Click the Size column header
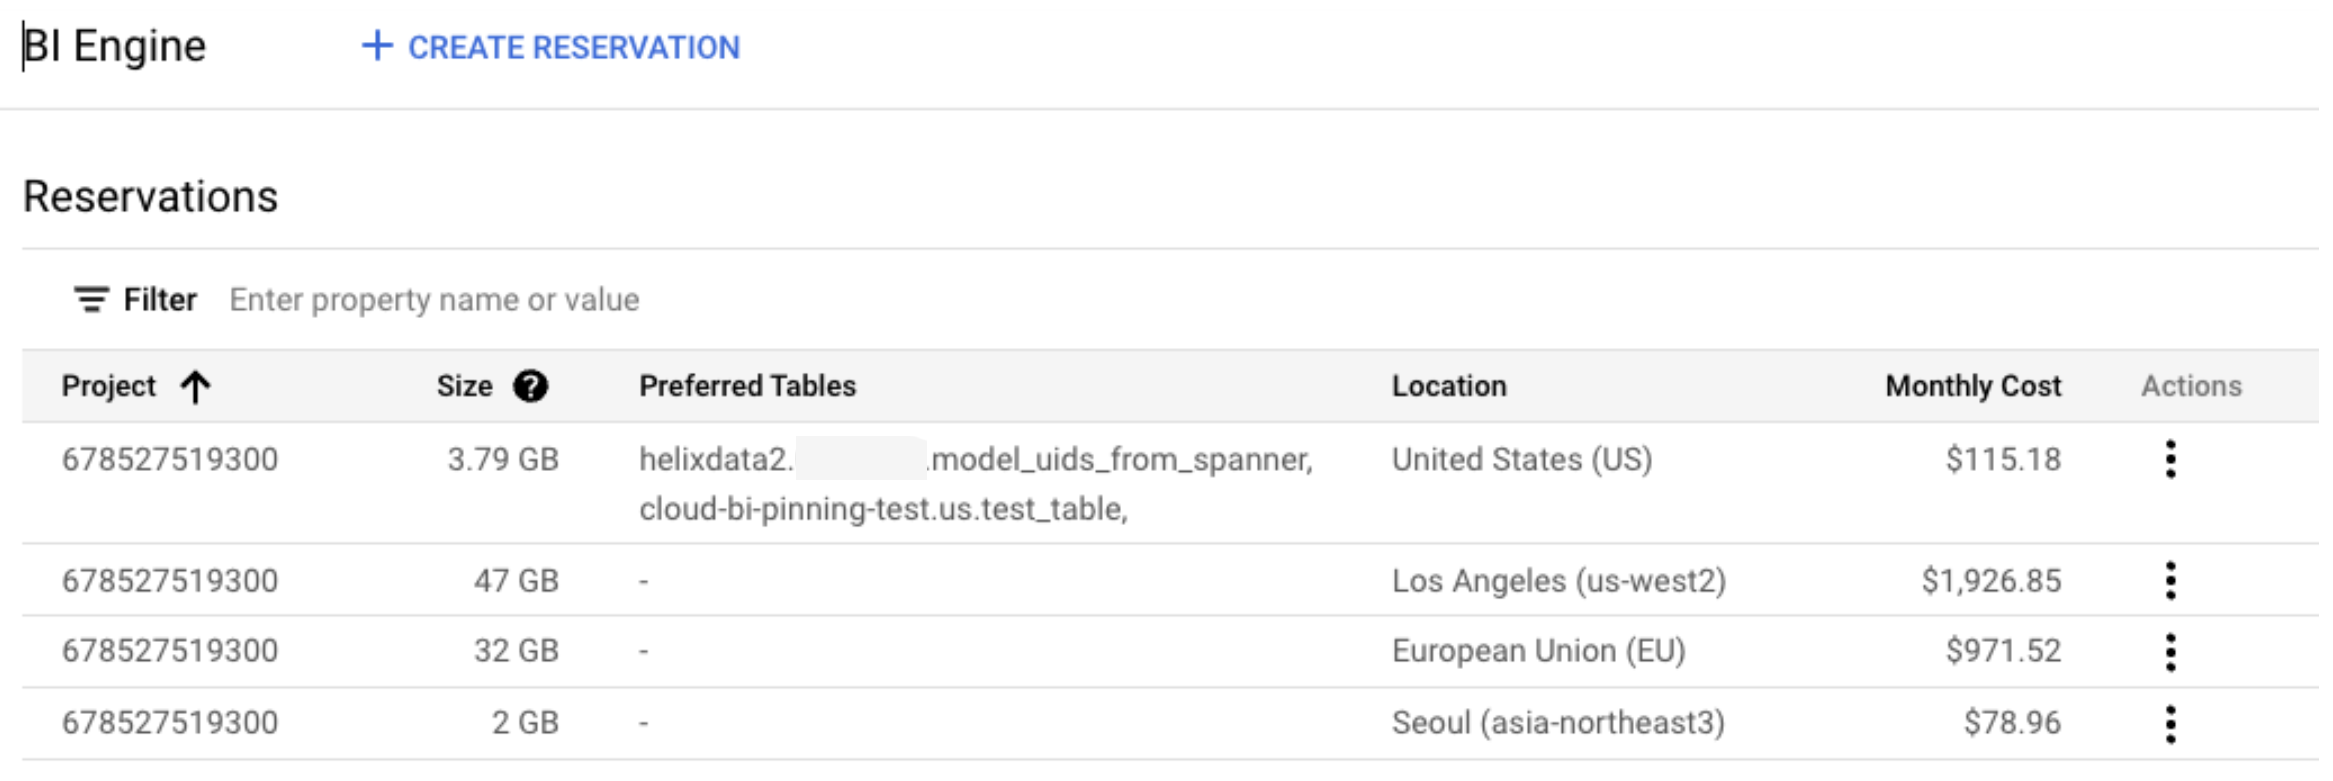The width and height of the screenshot is (2333, 781). click(464, 386)
